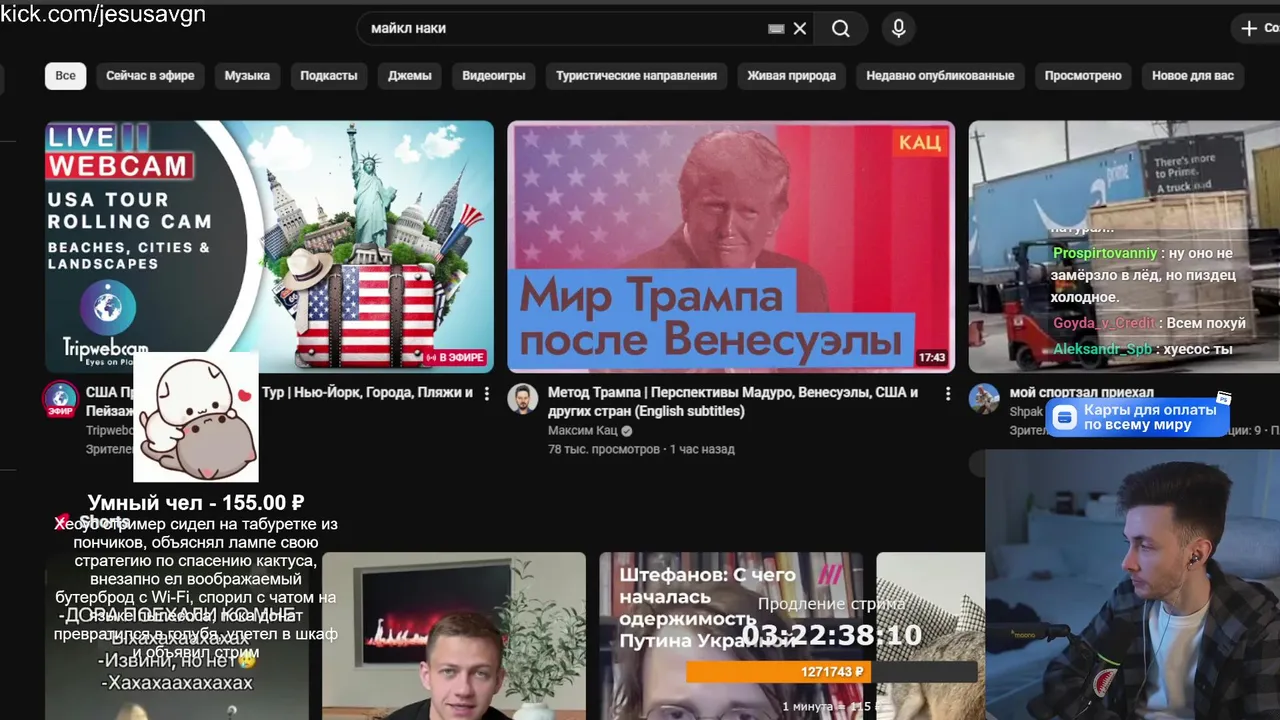
Task: Start voice search with the microphone icon
Action: [899, 29]
